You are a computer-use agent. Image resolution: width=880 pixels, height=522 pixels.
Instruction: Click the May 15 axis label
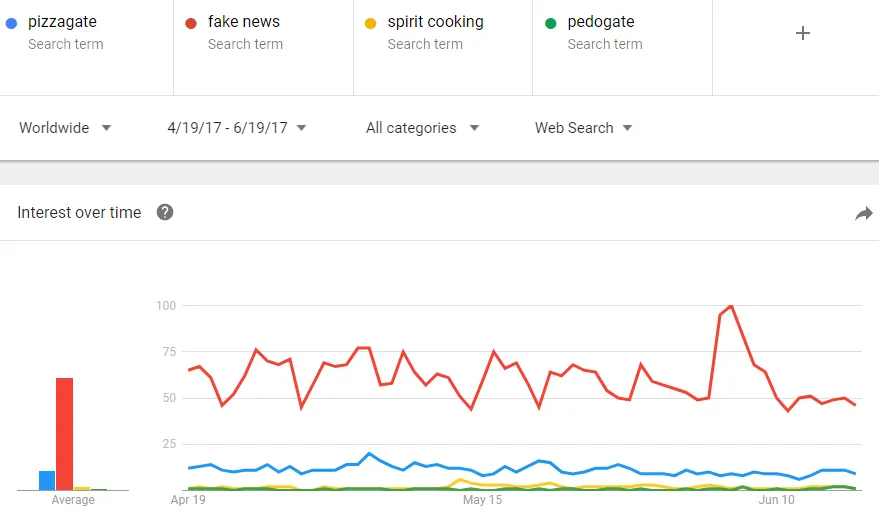pos(482,500)
